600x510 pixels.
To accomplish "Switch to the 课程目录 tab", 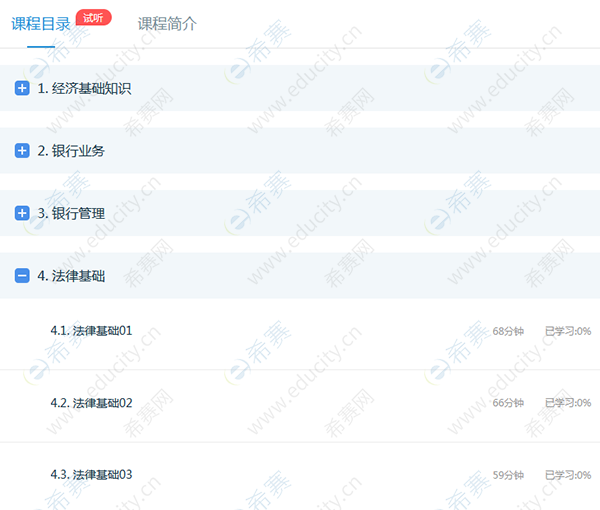I will click(x=41, y=24).
